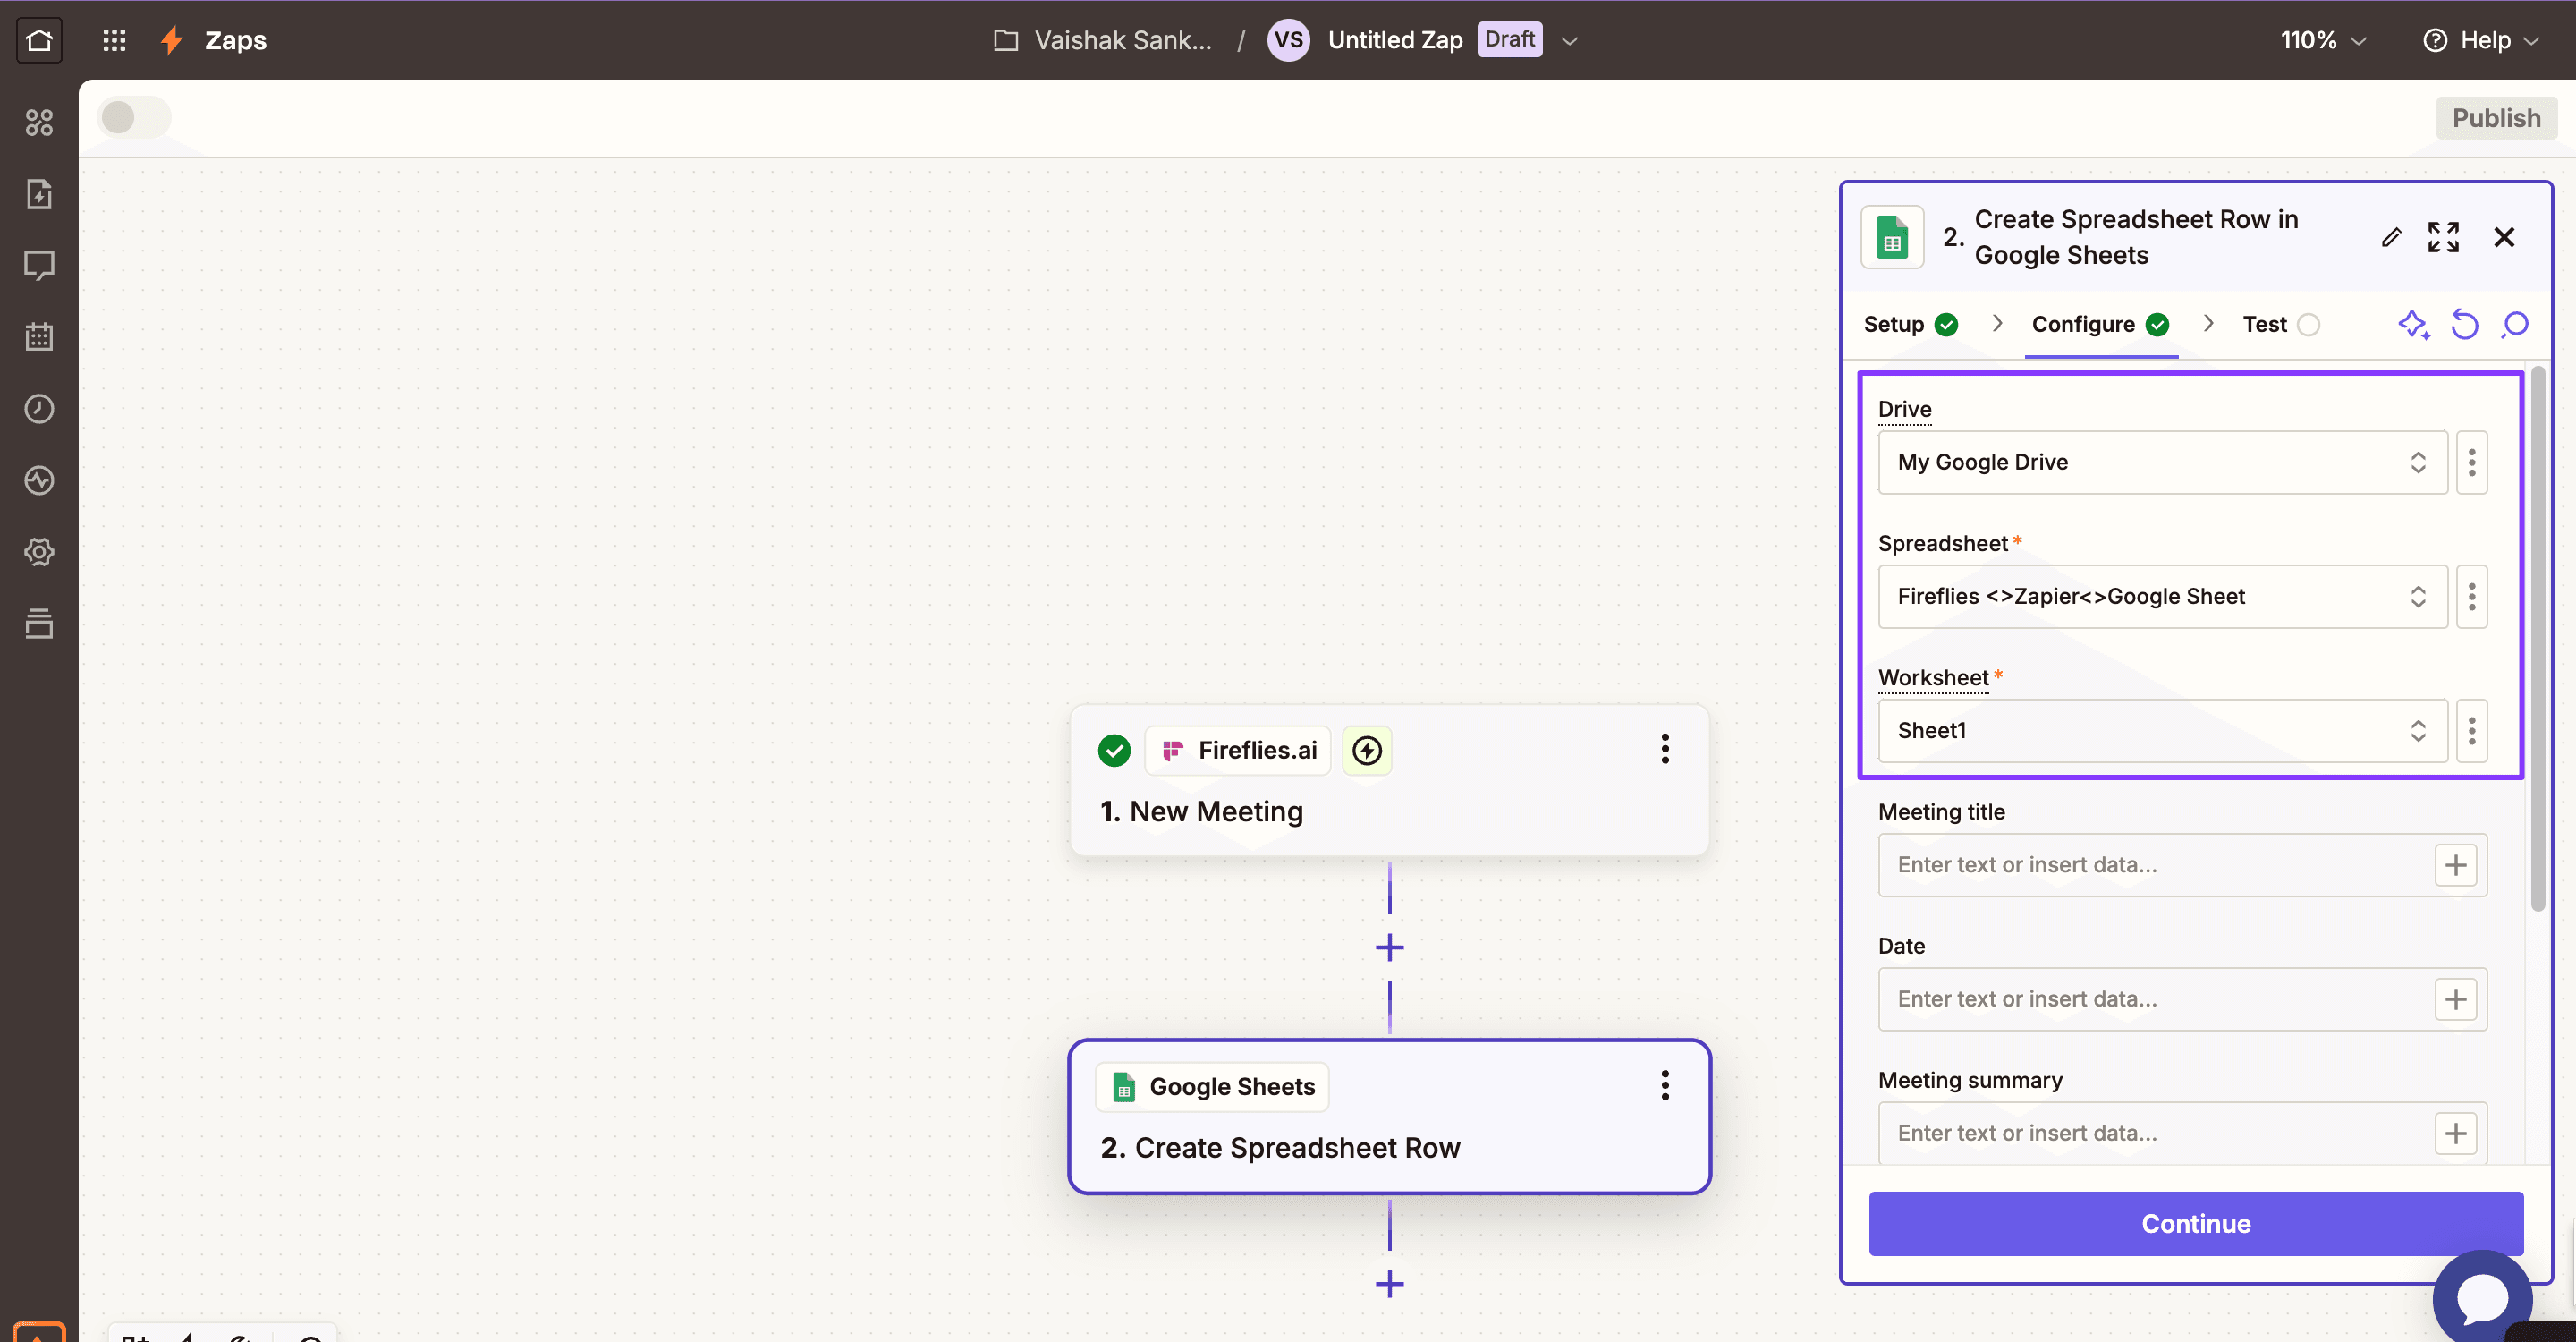Open the My Google Drive dropdown
This screenshot has height=1342, width=2576.
(x=2162, y=462)
